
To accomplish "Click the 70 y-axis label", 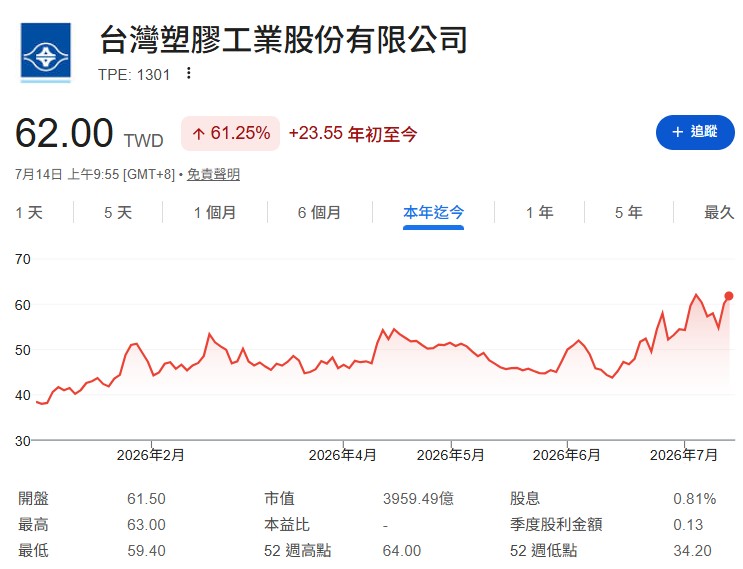I will coord(23,259).
